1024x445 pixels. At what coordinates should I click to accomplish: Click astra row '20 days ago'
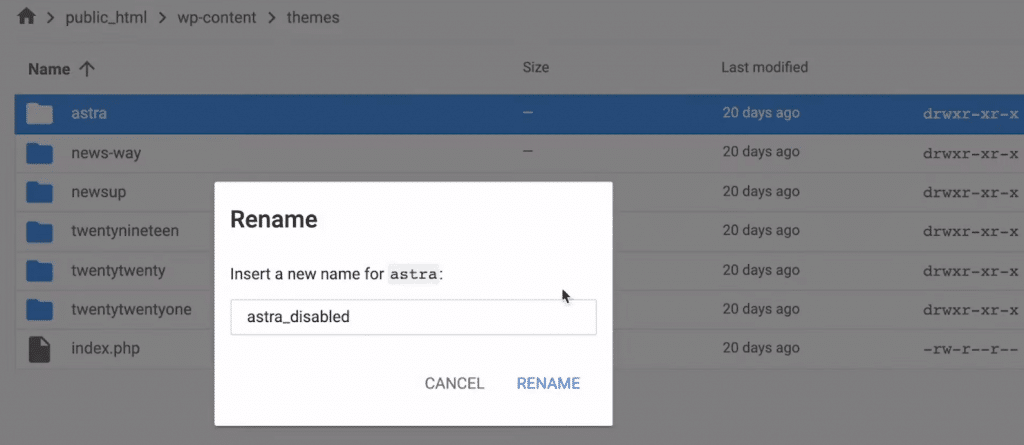point(761,113)
